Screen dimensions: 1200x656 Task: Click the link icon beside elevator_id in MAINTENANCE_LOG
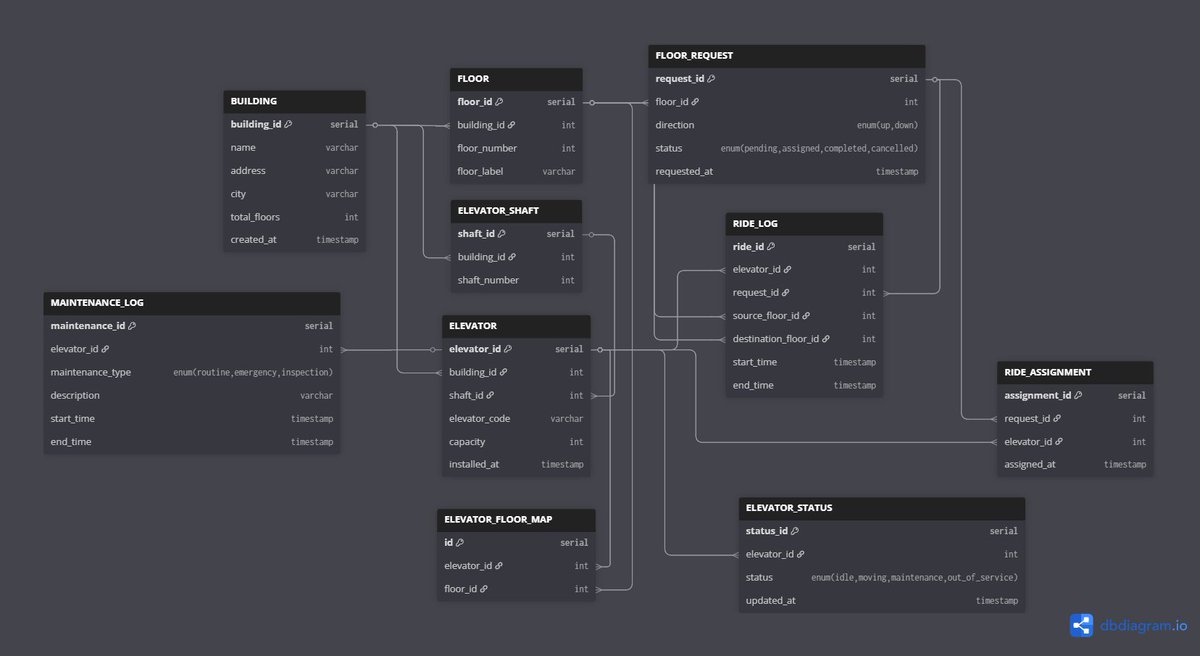point(105,349)
